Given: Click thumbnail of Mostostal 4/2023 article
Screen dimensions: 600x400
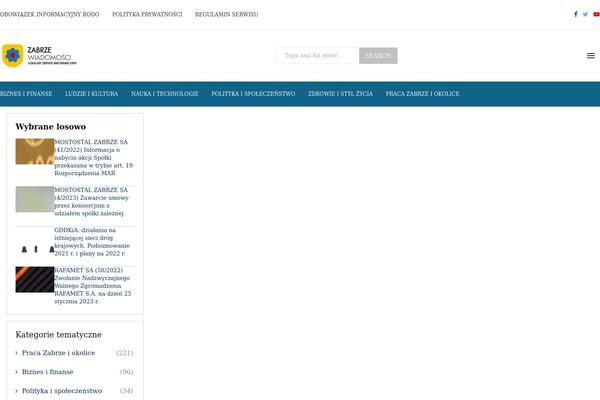Looking at the screenshot, I should click(x=35, y=199).
